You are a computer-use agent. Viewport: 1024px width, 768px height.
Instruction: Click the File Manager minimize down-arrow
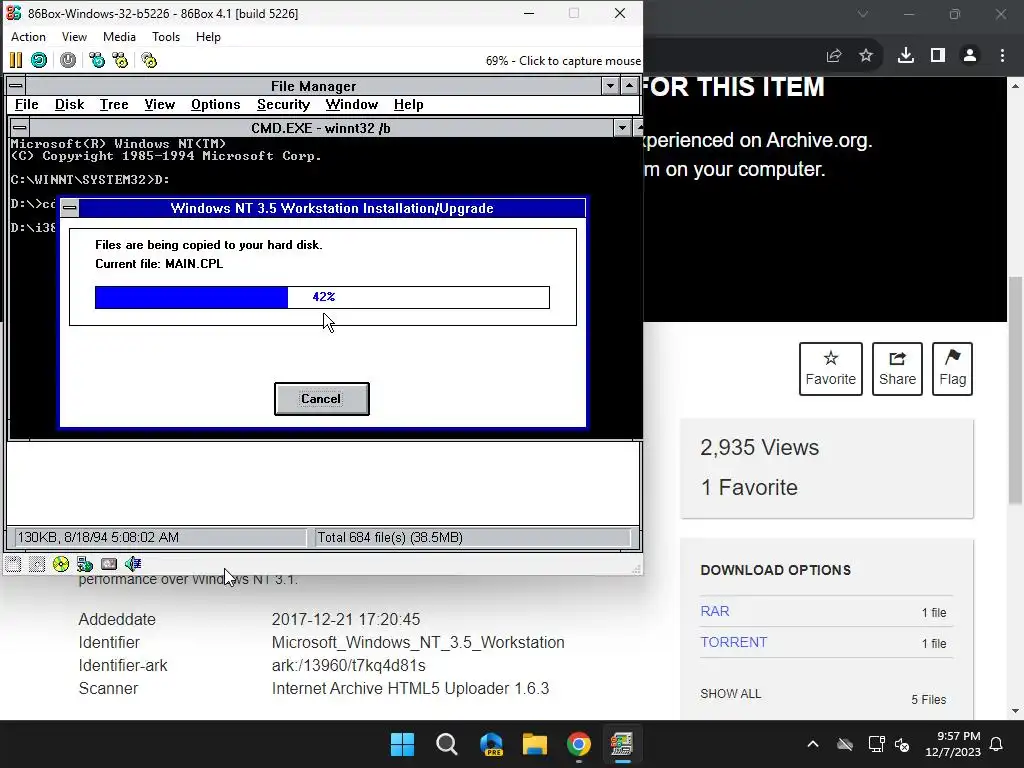click(610, 86)
